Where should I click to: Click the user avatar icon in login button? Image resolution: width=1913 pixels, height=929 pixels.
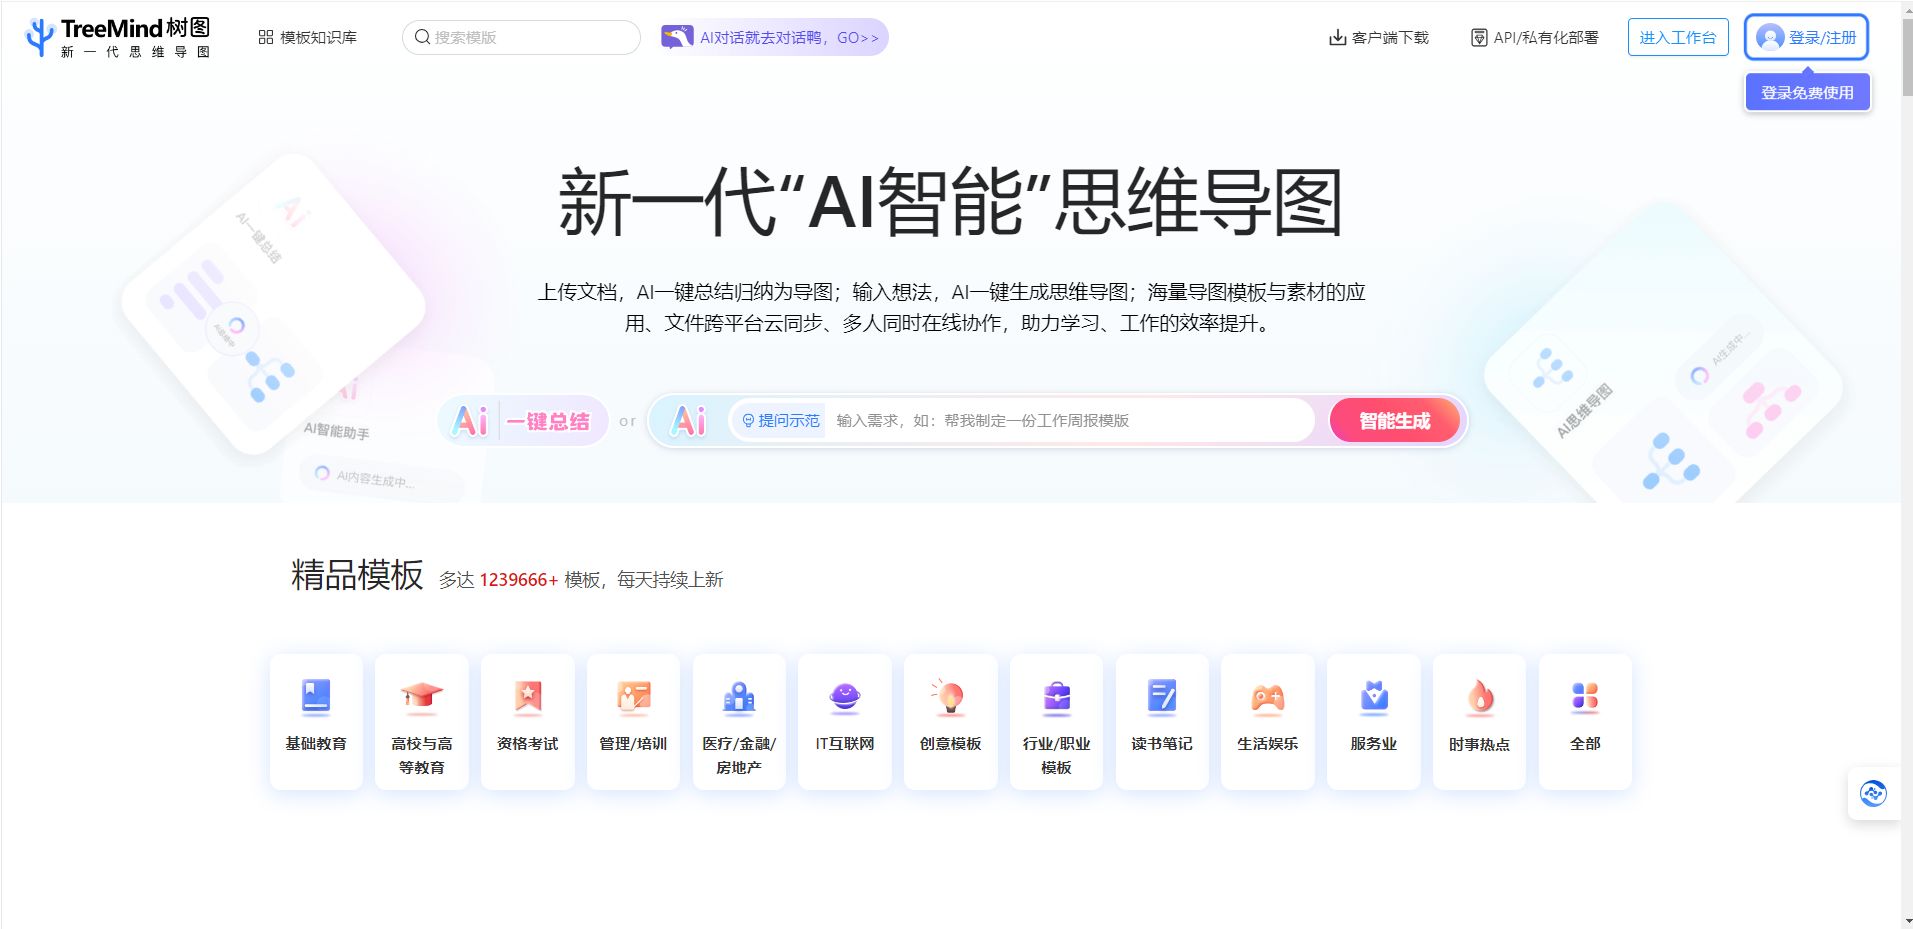[1769, 37]
